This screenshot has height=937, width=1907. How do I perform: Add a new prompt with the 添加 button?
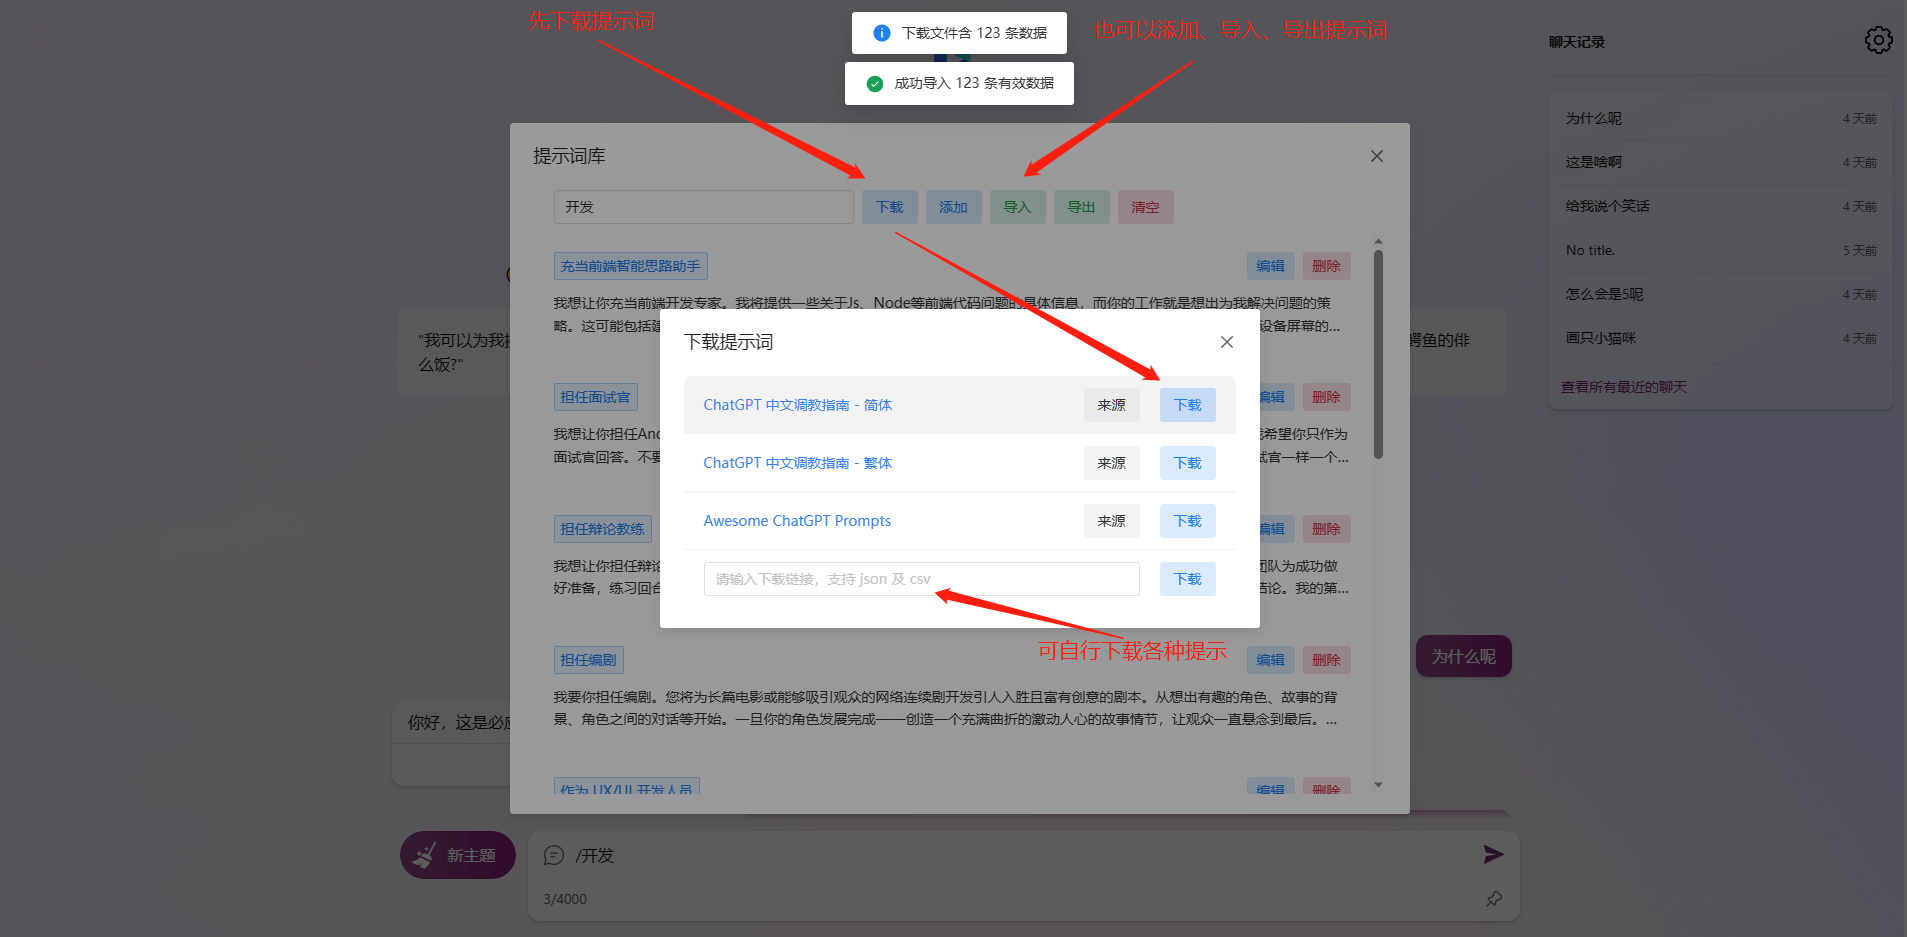pos(953,206)
